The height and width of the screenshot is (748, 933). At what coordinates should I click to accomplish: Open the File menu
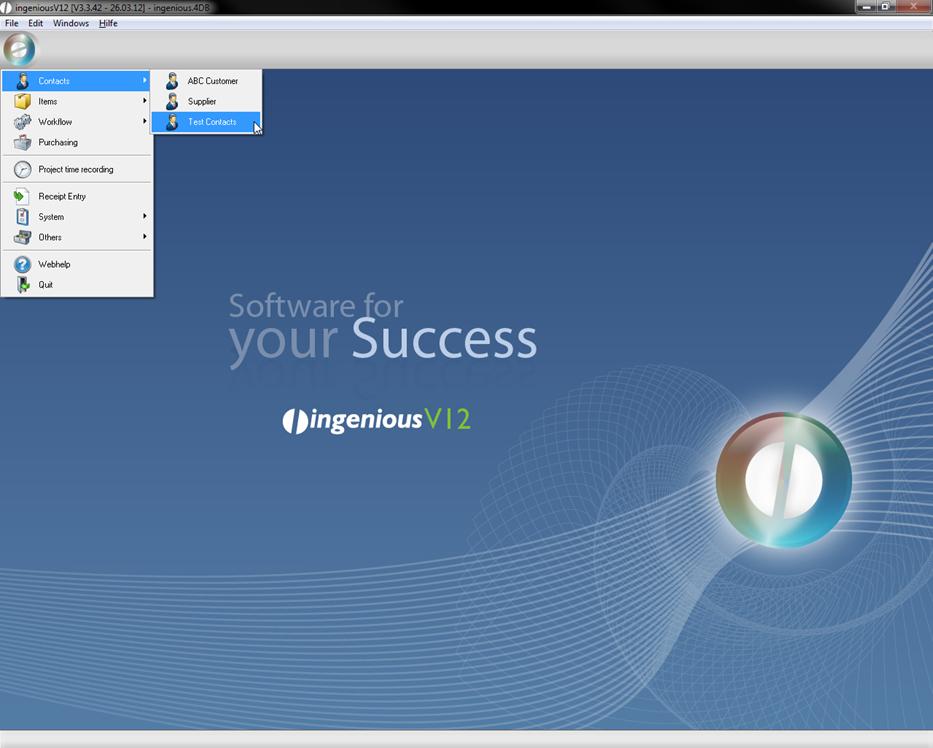12,23
